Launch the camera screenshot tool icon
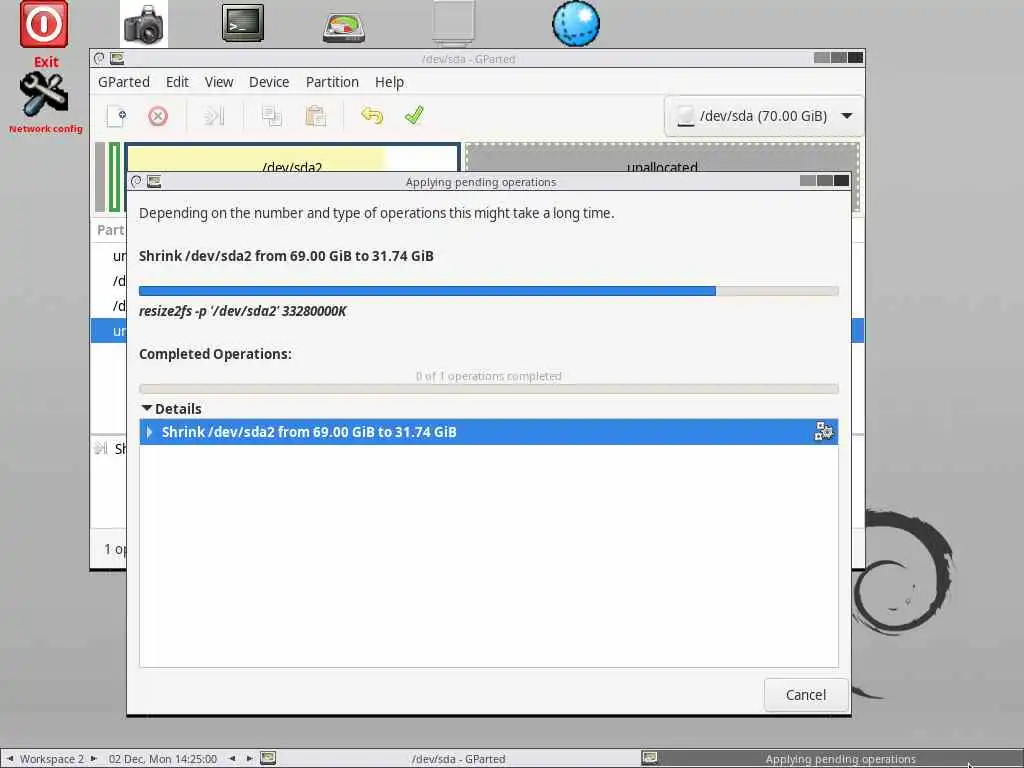 click(x=143, y=25)
